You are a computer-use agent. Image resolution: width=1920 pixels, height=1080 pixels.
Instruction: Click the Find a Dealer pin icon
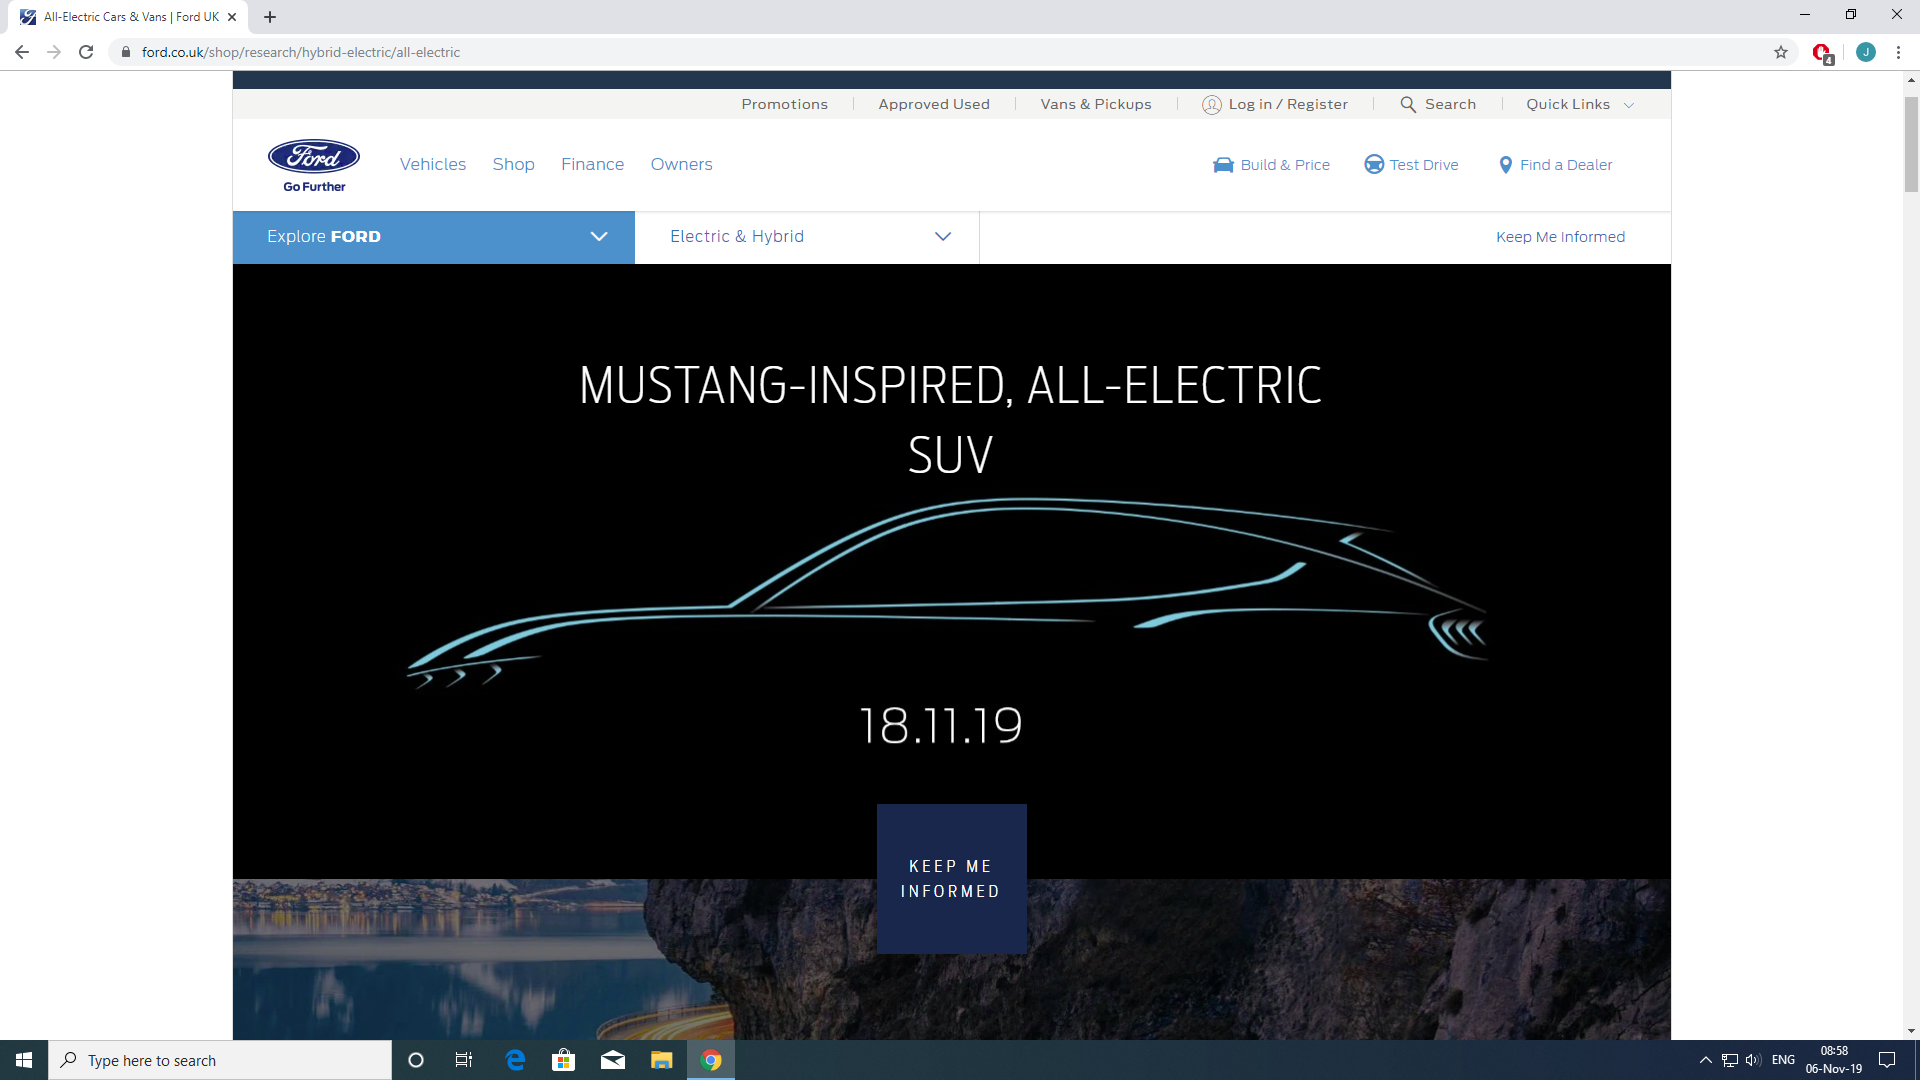[x=1505, y=165]
